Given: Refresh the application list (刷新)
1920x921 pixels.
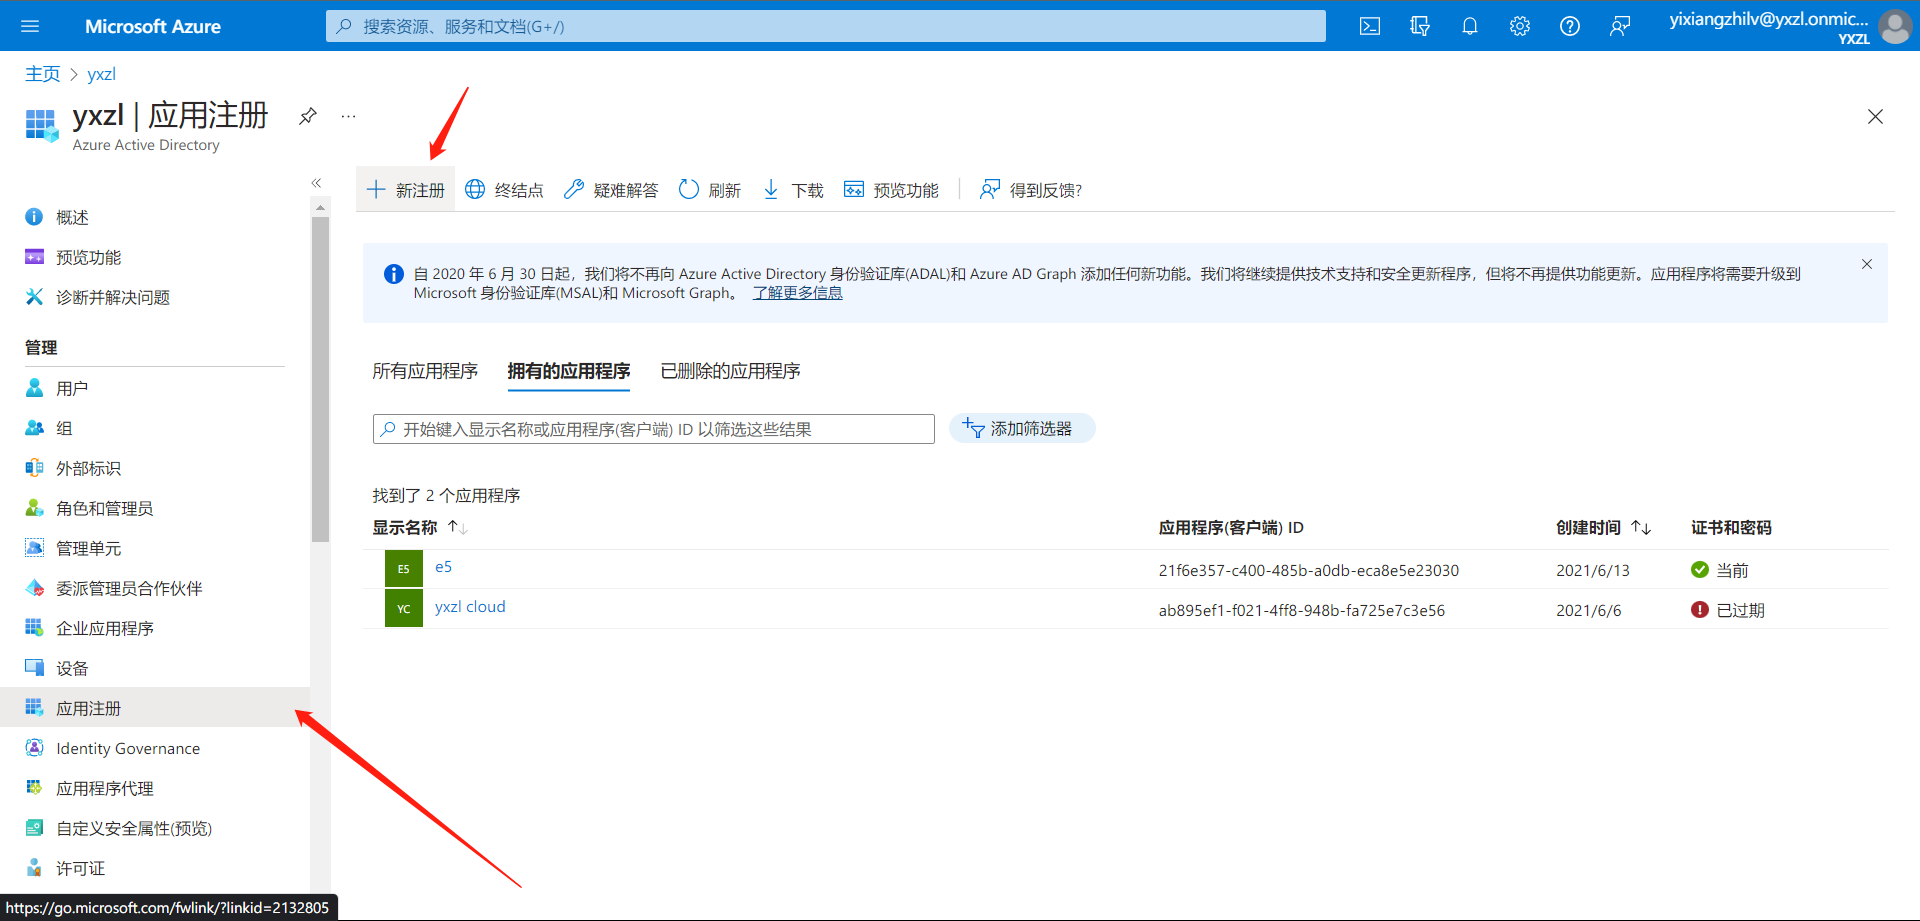Looking at the screenshot, I should tap(710, 190).
